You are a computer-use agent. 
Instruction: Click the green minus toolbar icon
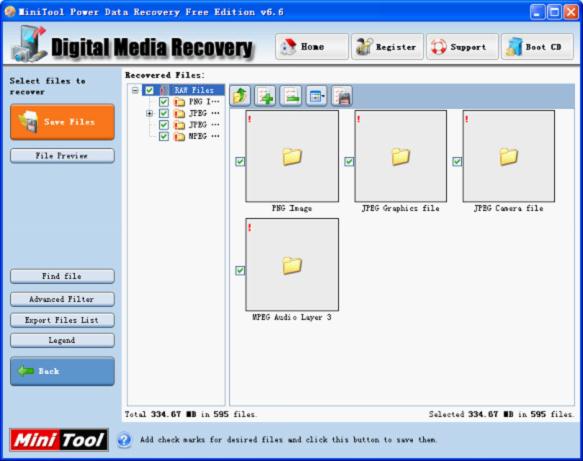pos(291,96)
